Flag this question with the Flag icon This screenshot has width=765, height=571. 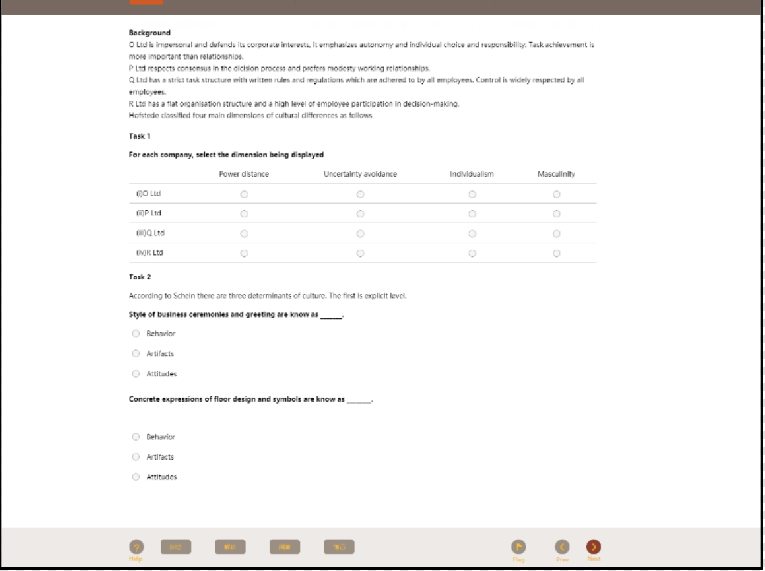(518, 546)
